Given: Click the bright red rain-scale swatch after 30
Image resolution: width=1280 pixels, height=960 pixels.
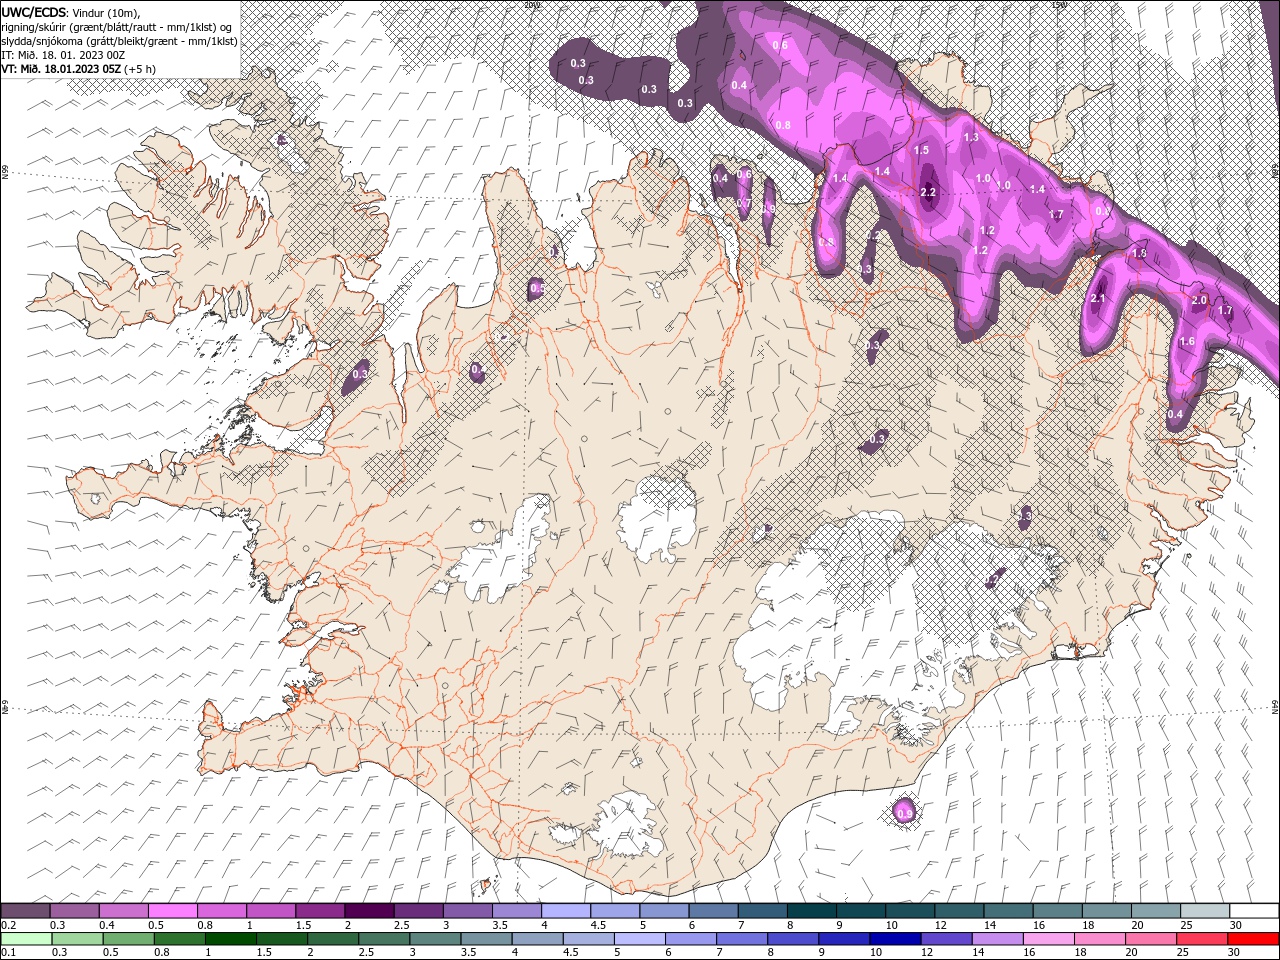Looking at the screenshot, I should tap(1253, 939).
